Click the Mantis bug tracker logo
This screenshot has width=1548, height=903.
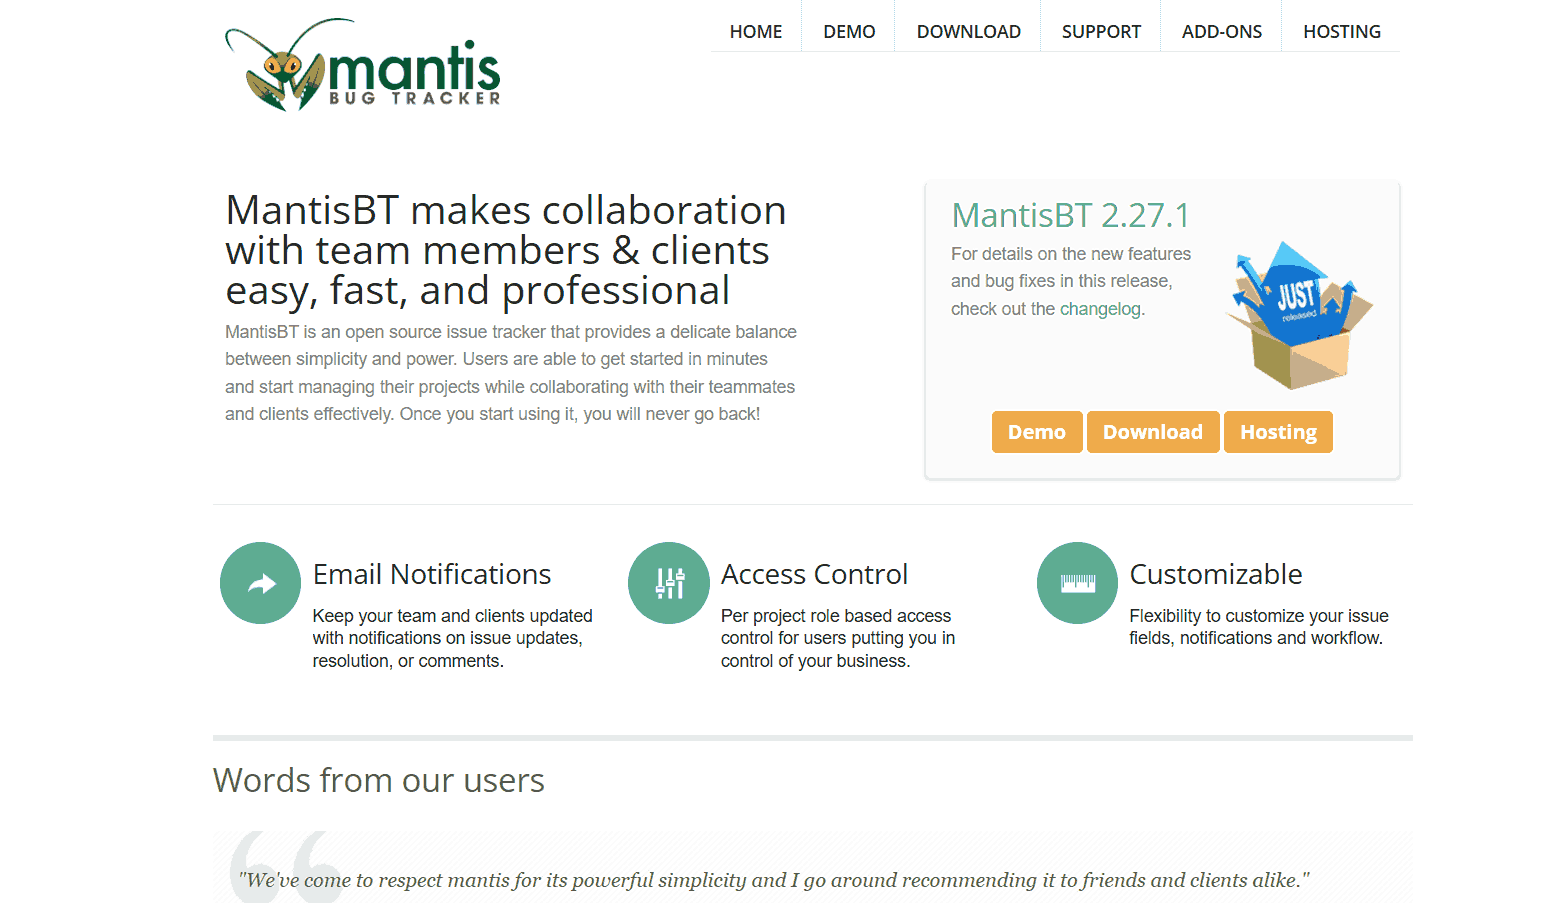coord(362,63)
